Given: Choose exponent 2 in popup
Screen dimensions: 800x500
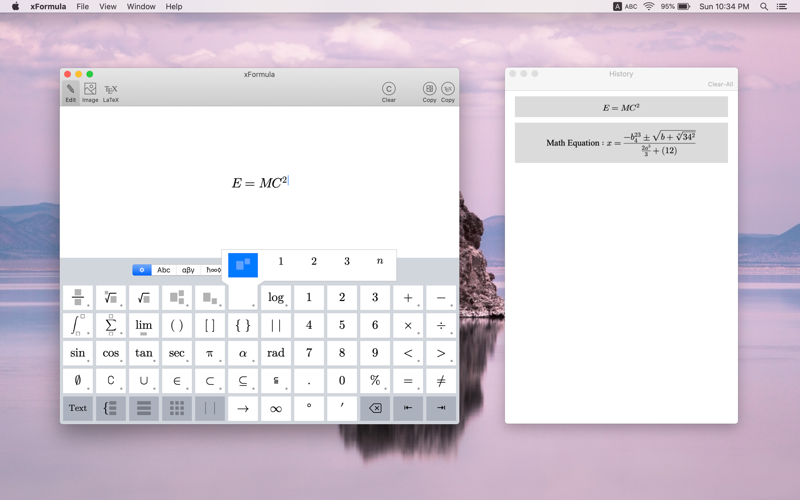Looking at the screenshot, I should 314,261.
